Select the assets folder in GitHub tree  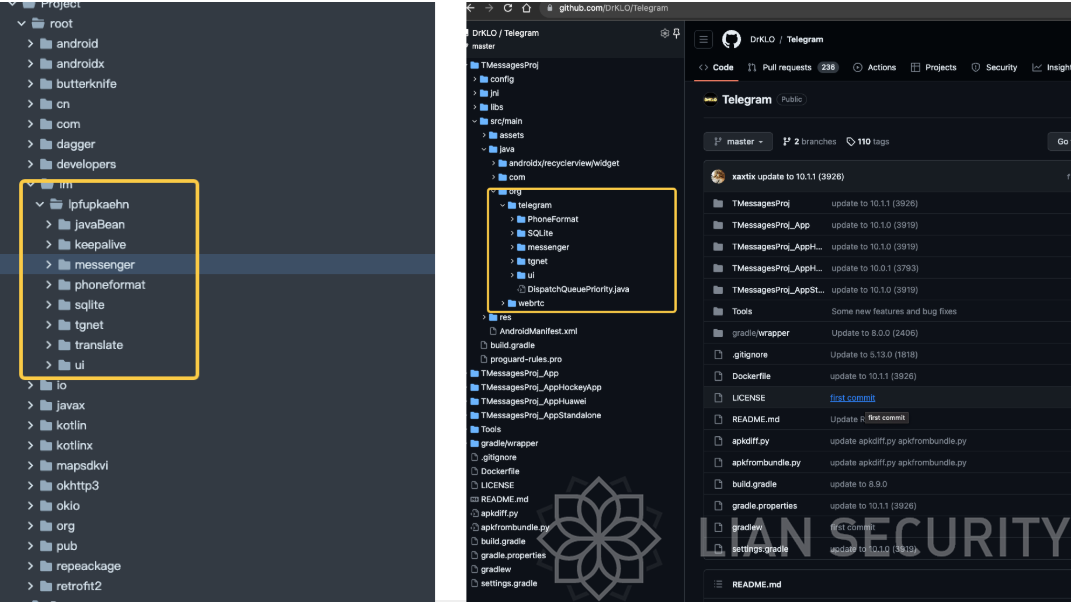(x=512, y=135)
